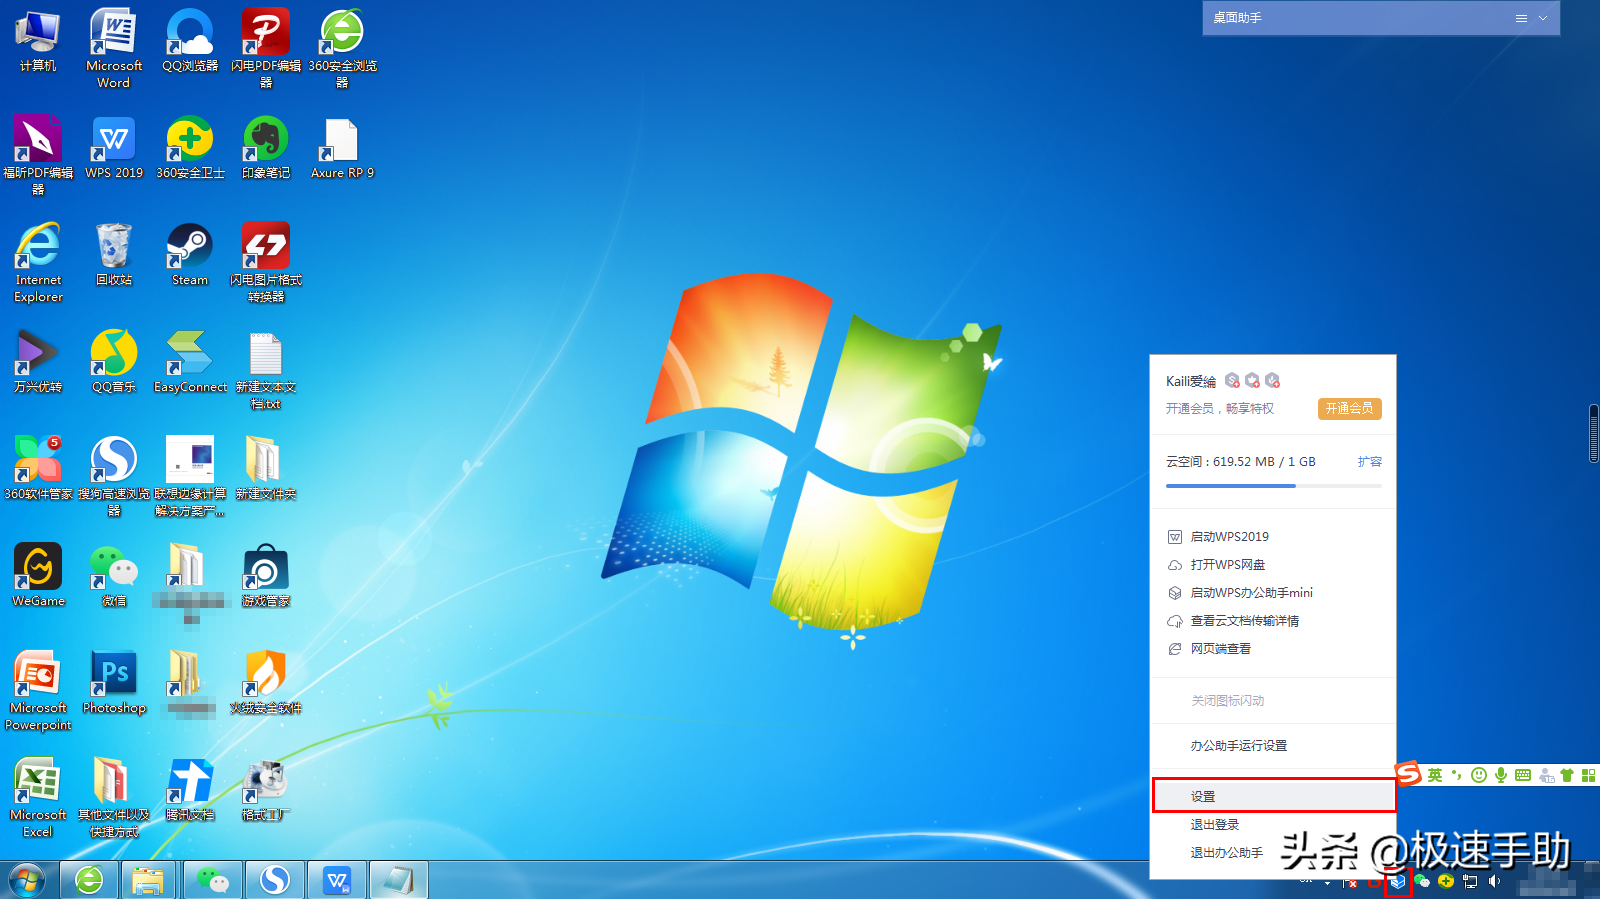
Task: Select 火绒安全软件 desktop icon
Action: point(266,683)
